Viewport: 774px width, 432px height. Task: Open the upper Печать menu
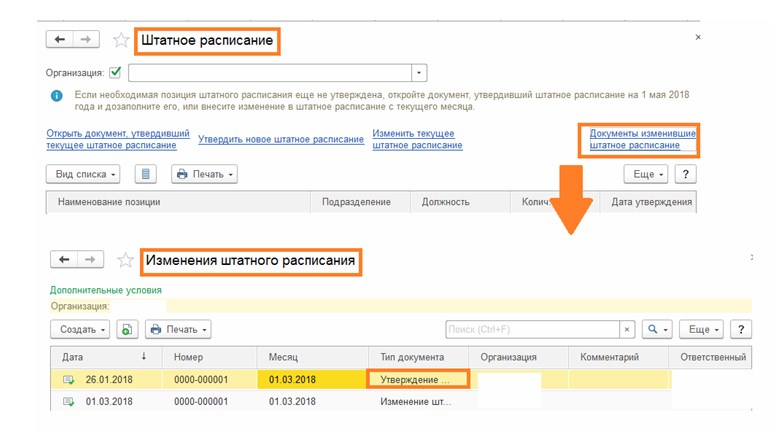click(x=205, y=174)
